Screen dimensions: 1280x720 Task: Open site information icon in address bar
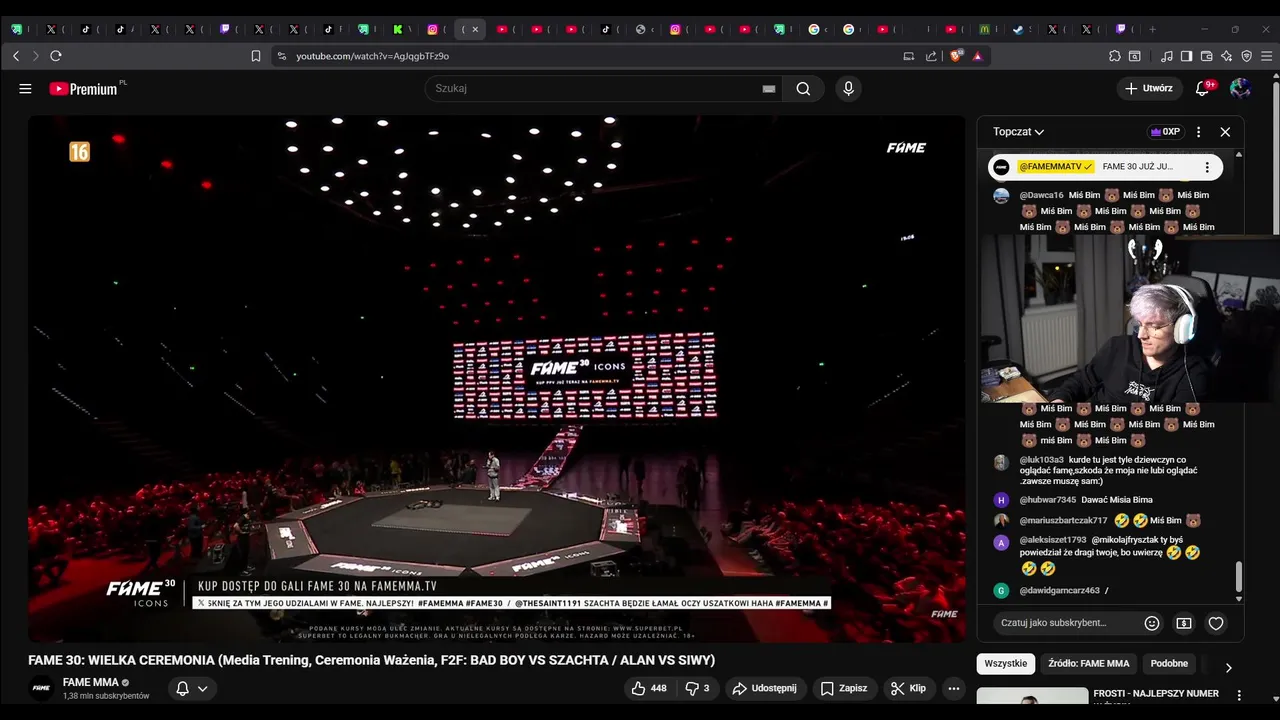pyautogui.click(x=282, y=56)
